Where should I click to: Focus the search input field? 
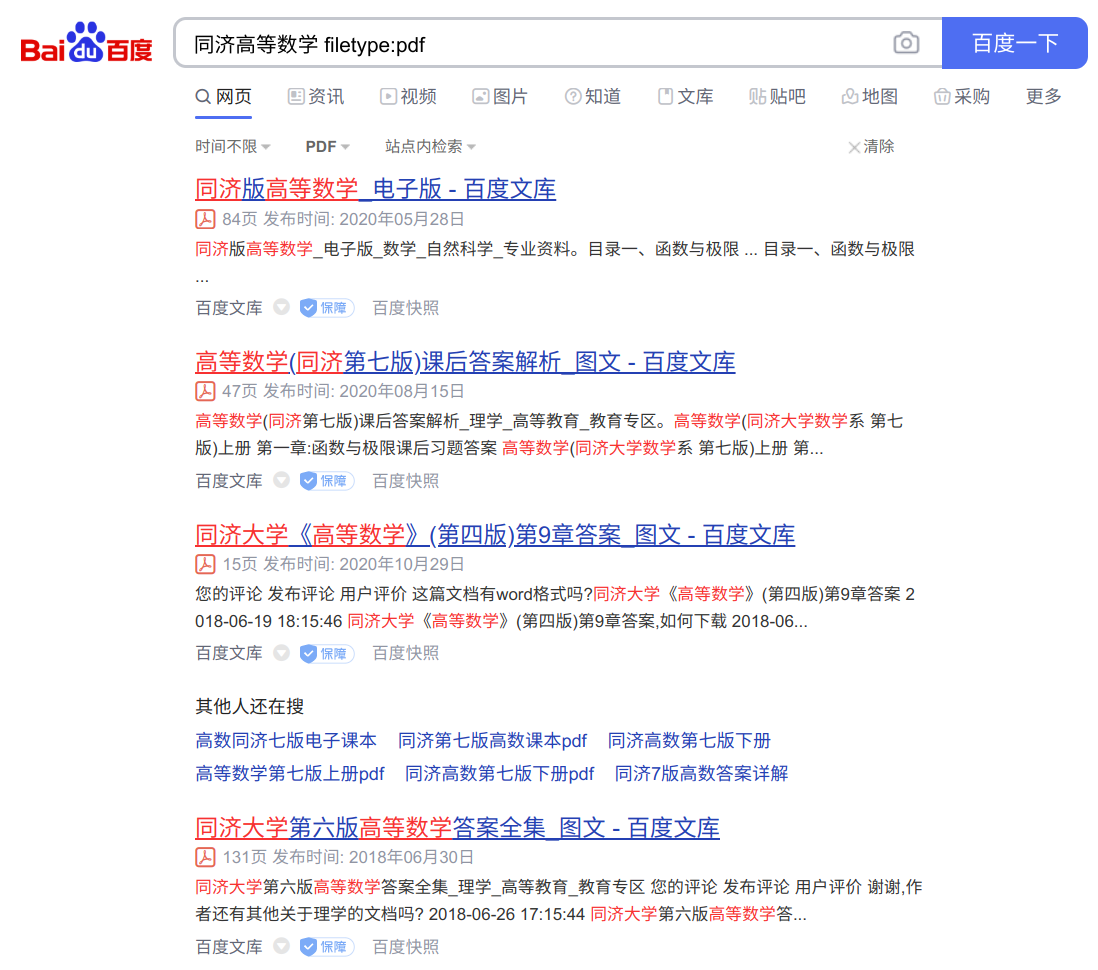click(532, 44)
